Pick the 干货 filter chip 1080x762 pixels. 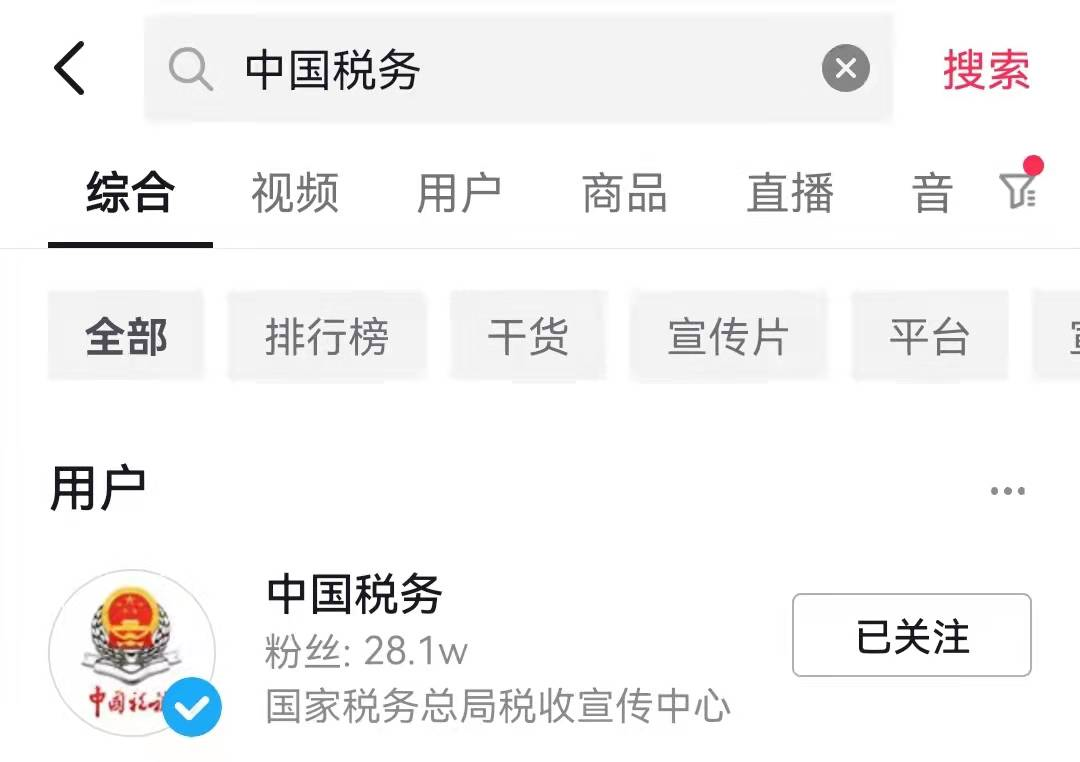pyautogui.click(x=528, y=336)
